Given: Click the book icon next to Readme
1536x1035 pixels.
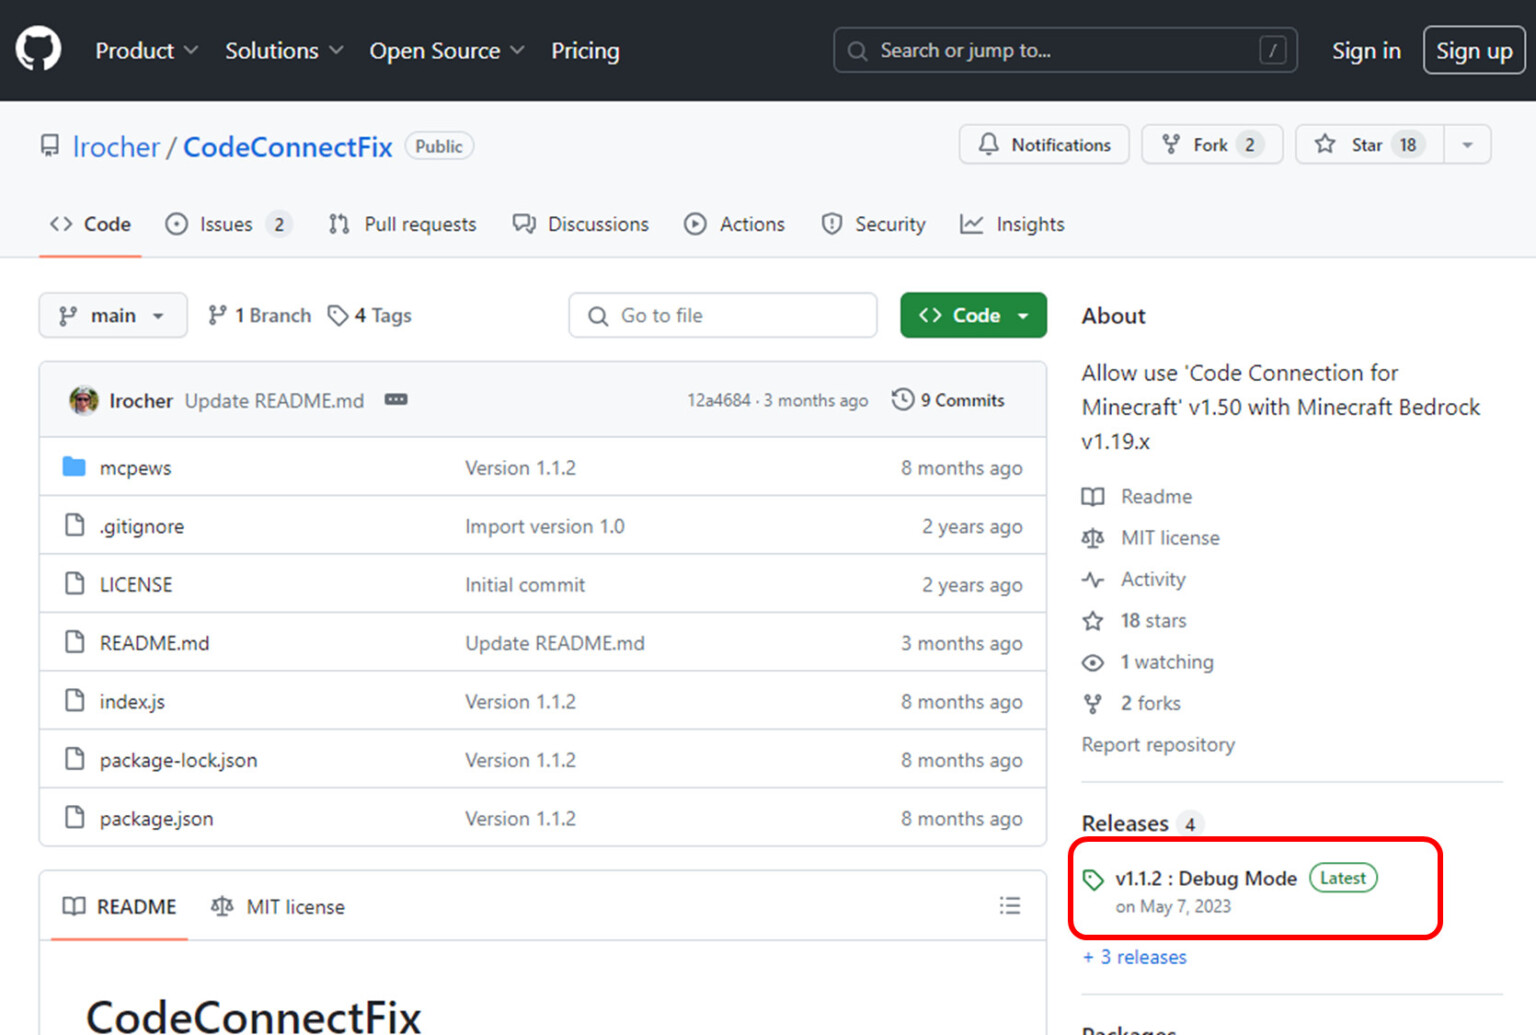Looking at the screenshot, I should pyautogui.click(x=1093, y=497).
